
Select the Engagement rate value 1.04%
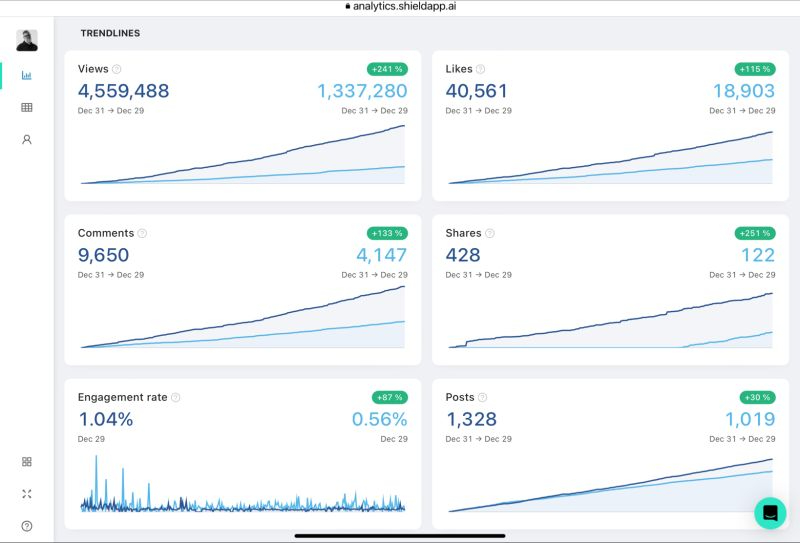[106, 419]
